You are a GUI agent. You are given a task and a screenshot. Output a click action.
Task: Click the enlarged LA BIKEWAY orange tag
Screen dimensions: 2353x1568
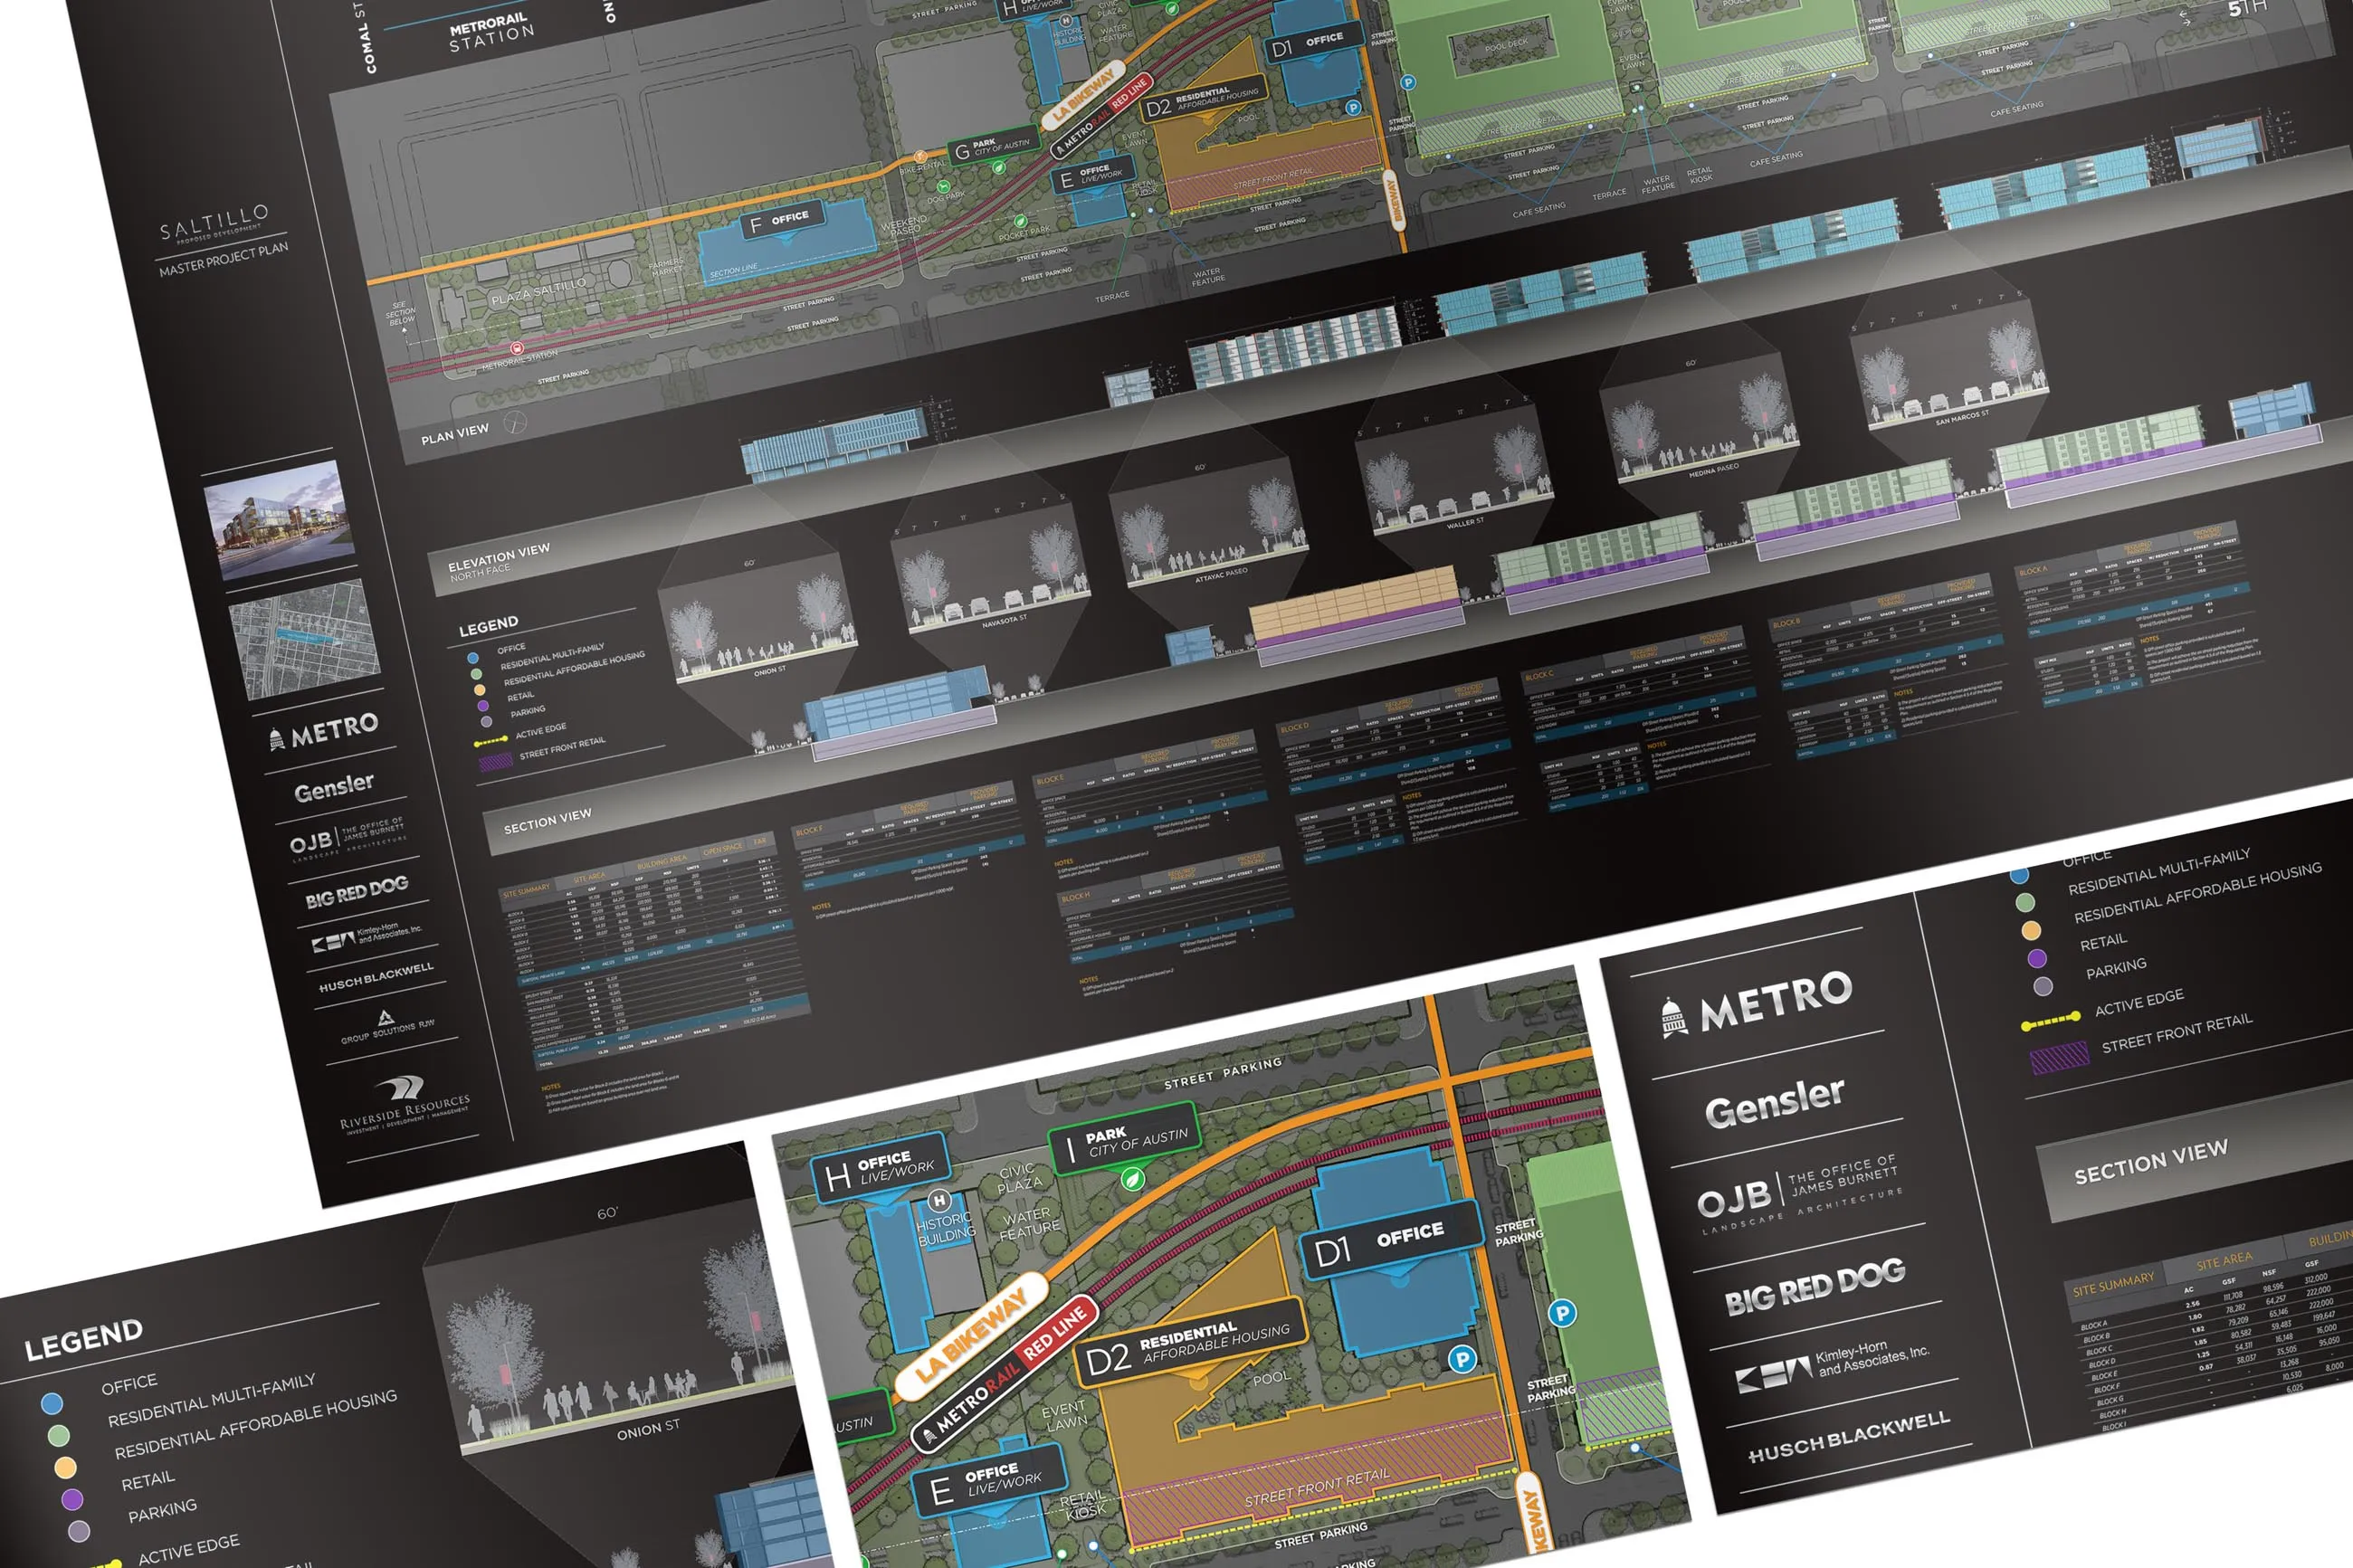click(971, 1336)
